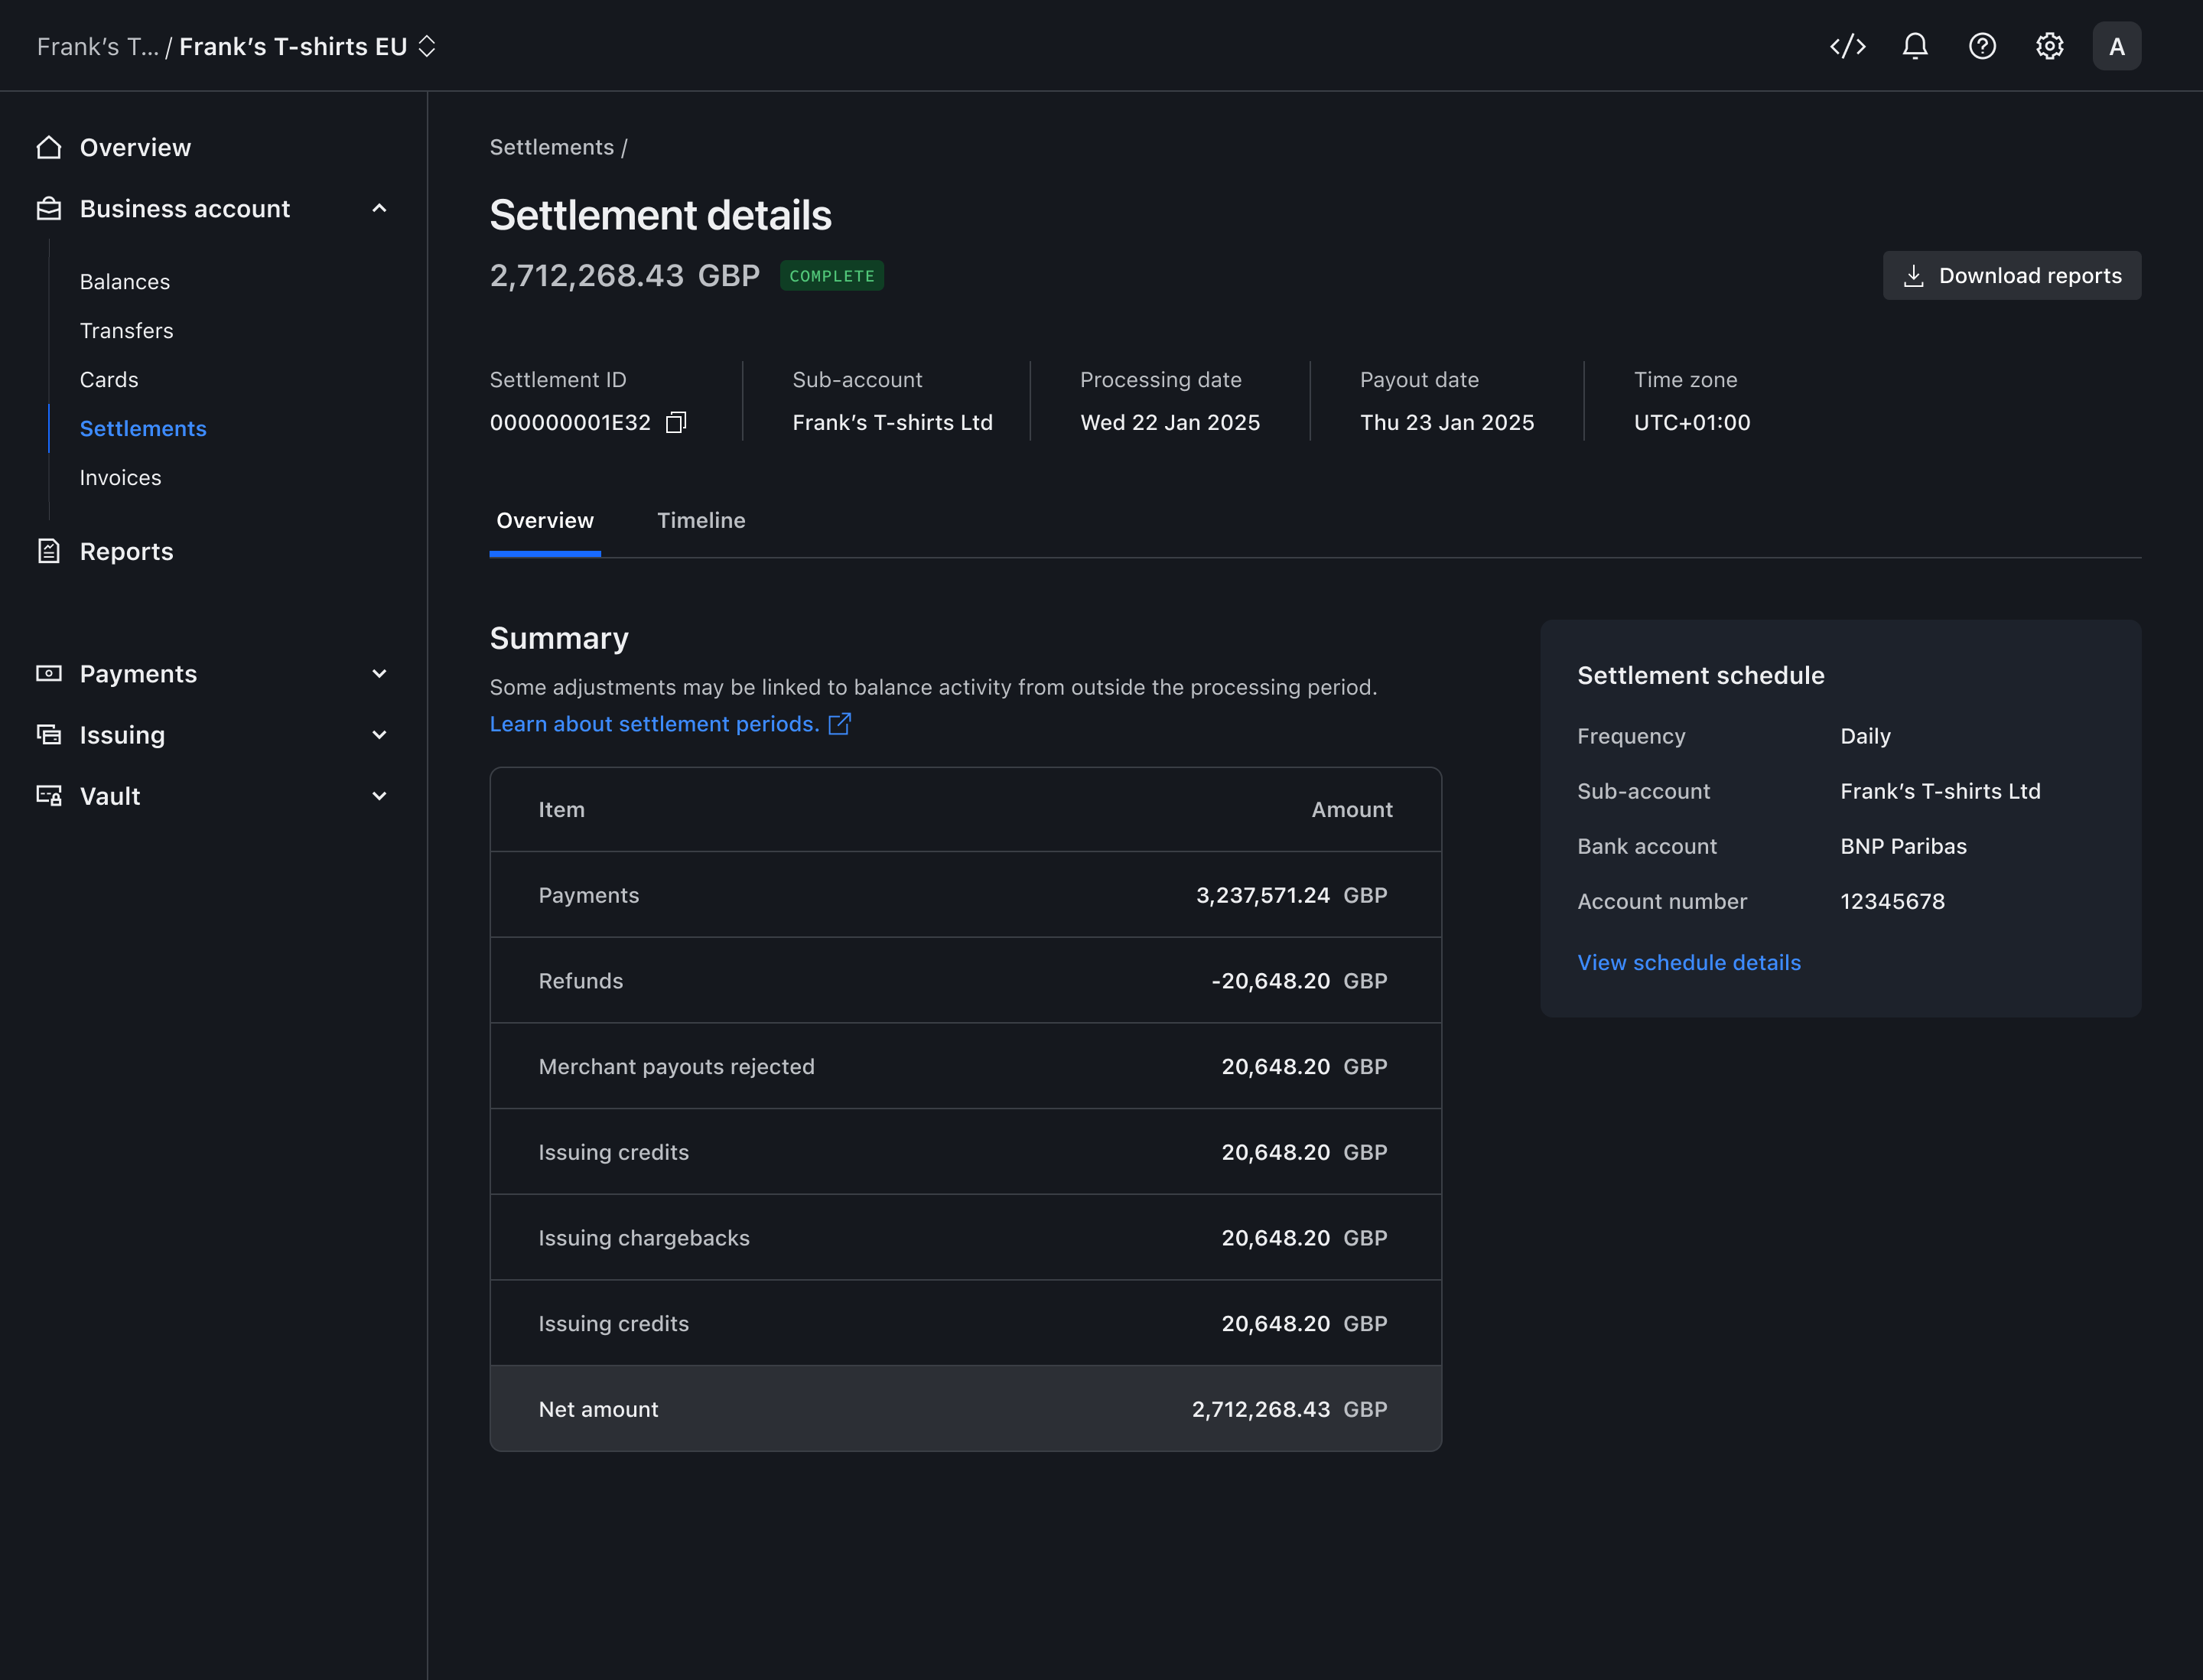2203x1680 pixels.
Task: Open Settlements in the sidebar
Action: click(143, 428)
